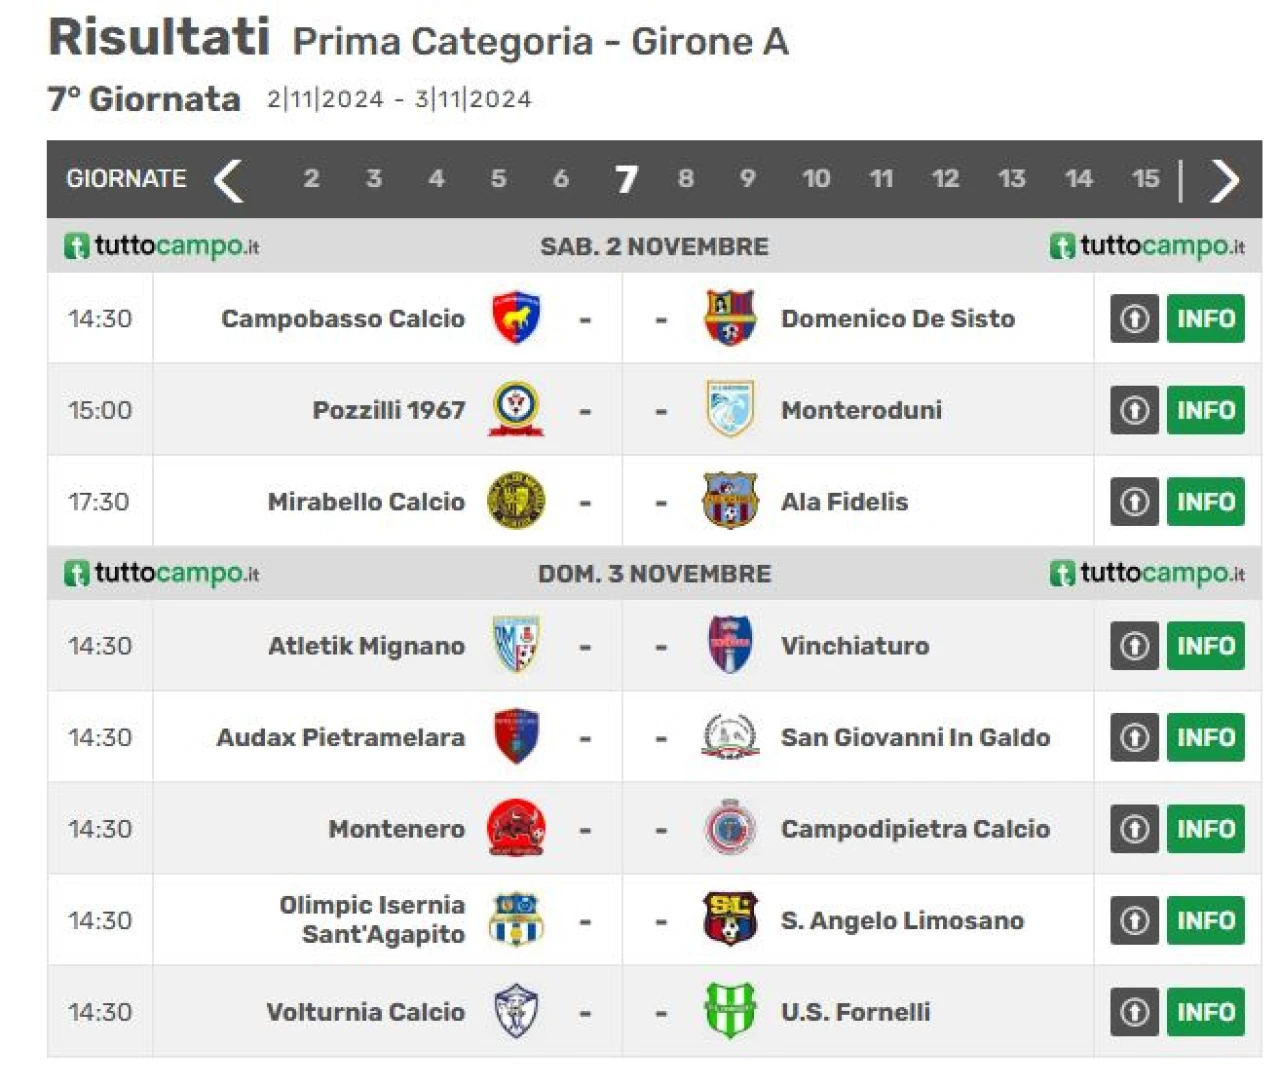Click the up-arrow icon in the Volturnia Calcio row
This screenshot has height=1085, width=1280.
point(1134,1012)
